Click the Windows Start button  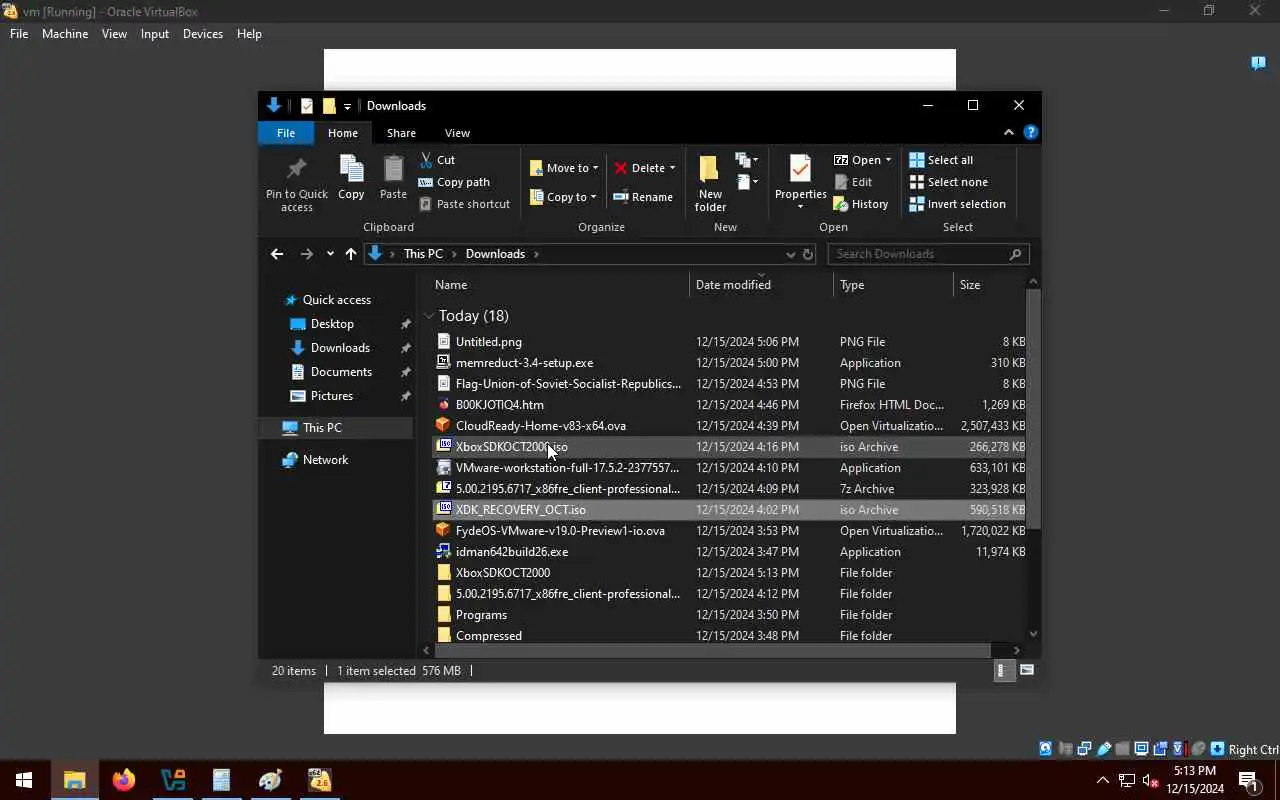tap(24, 780)
